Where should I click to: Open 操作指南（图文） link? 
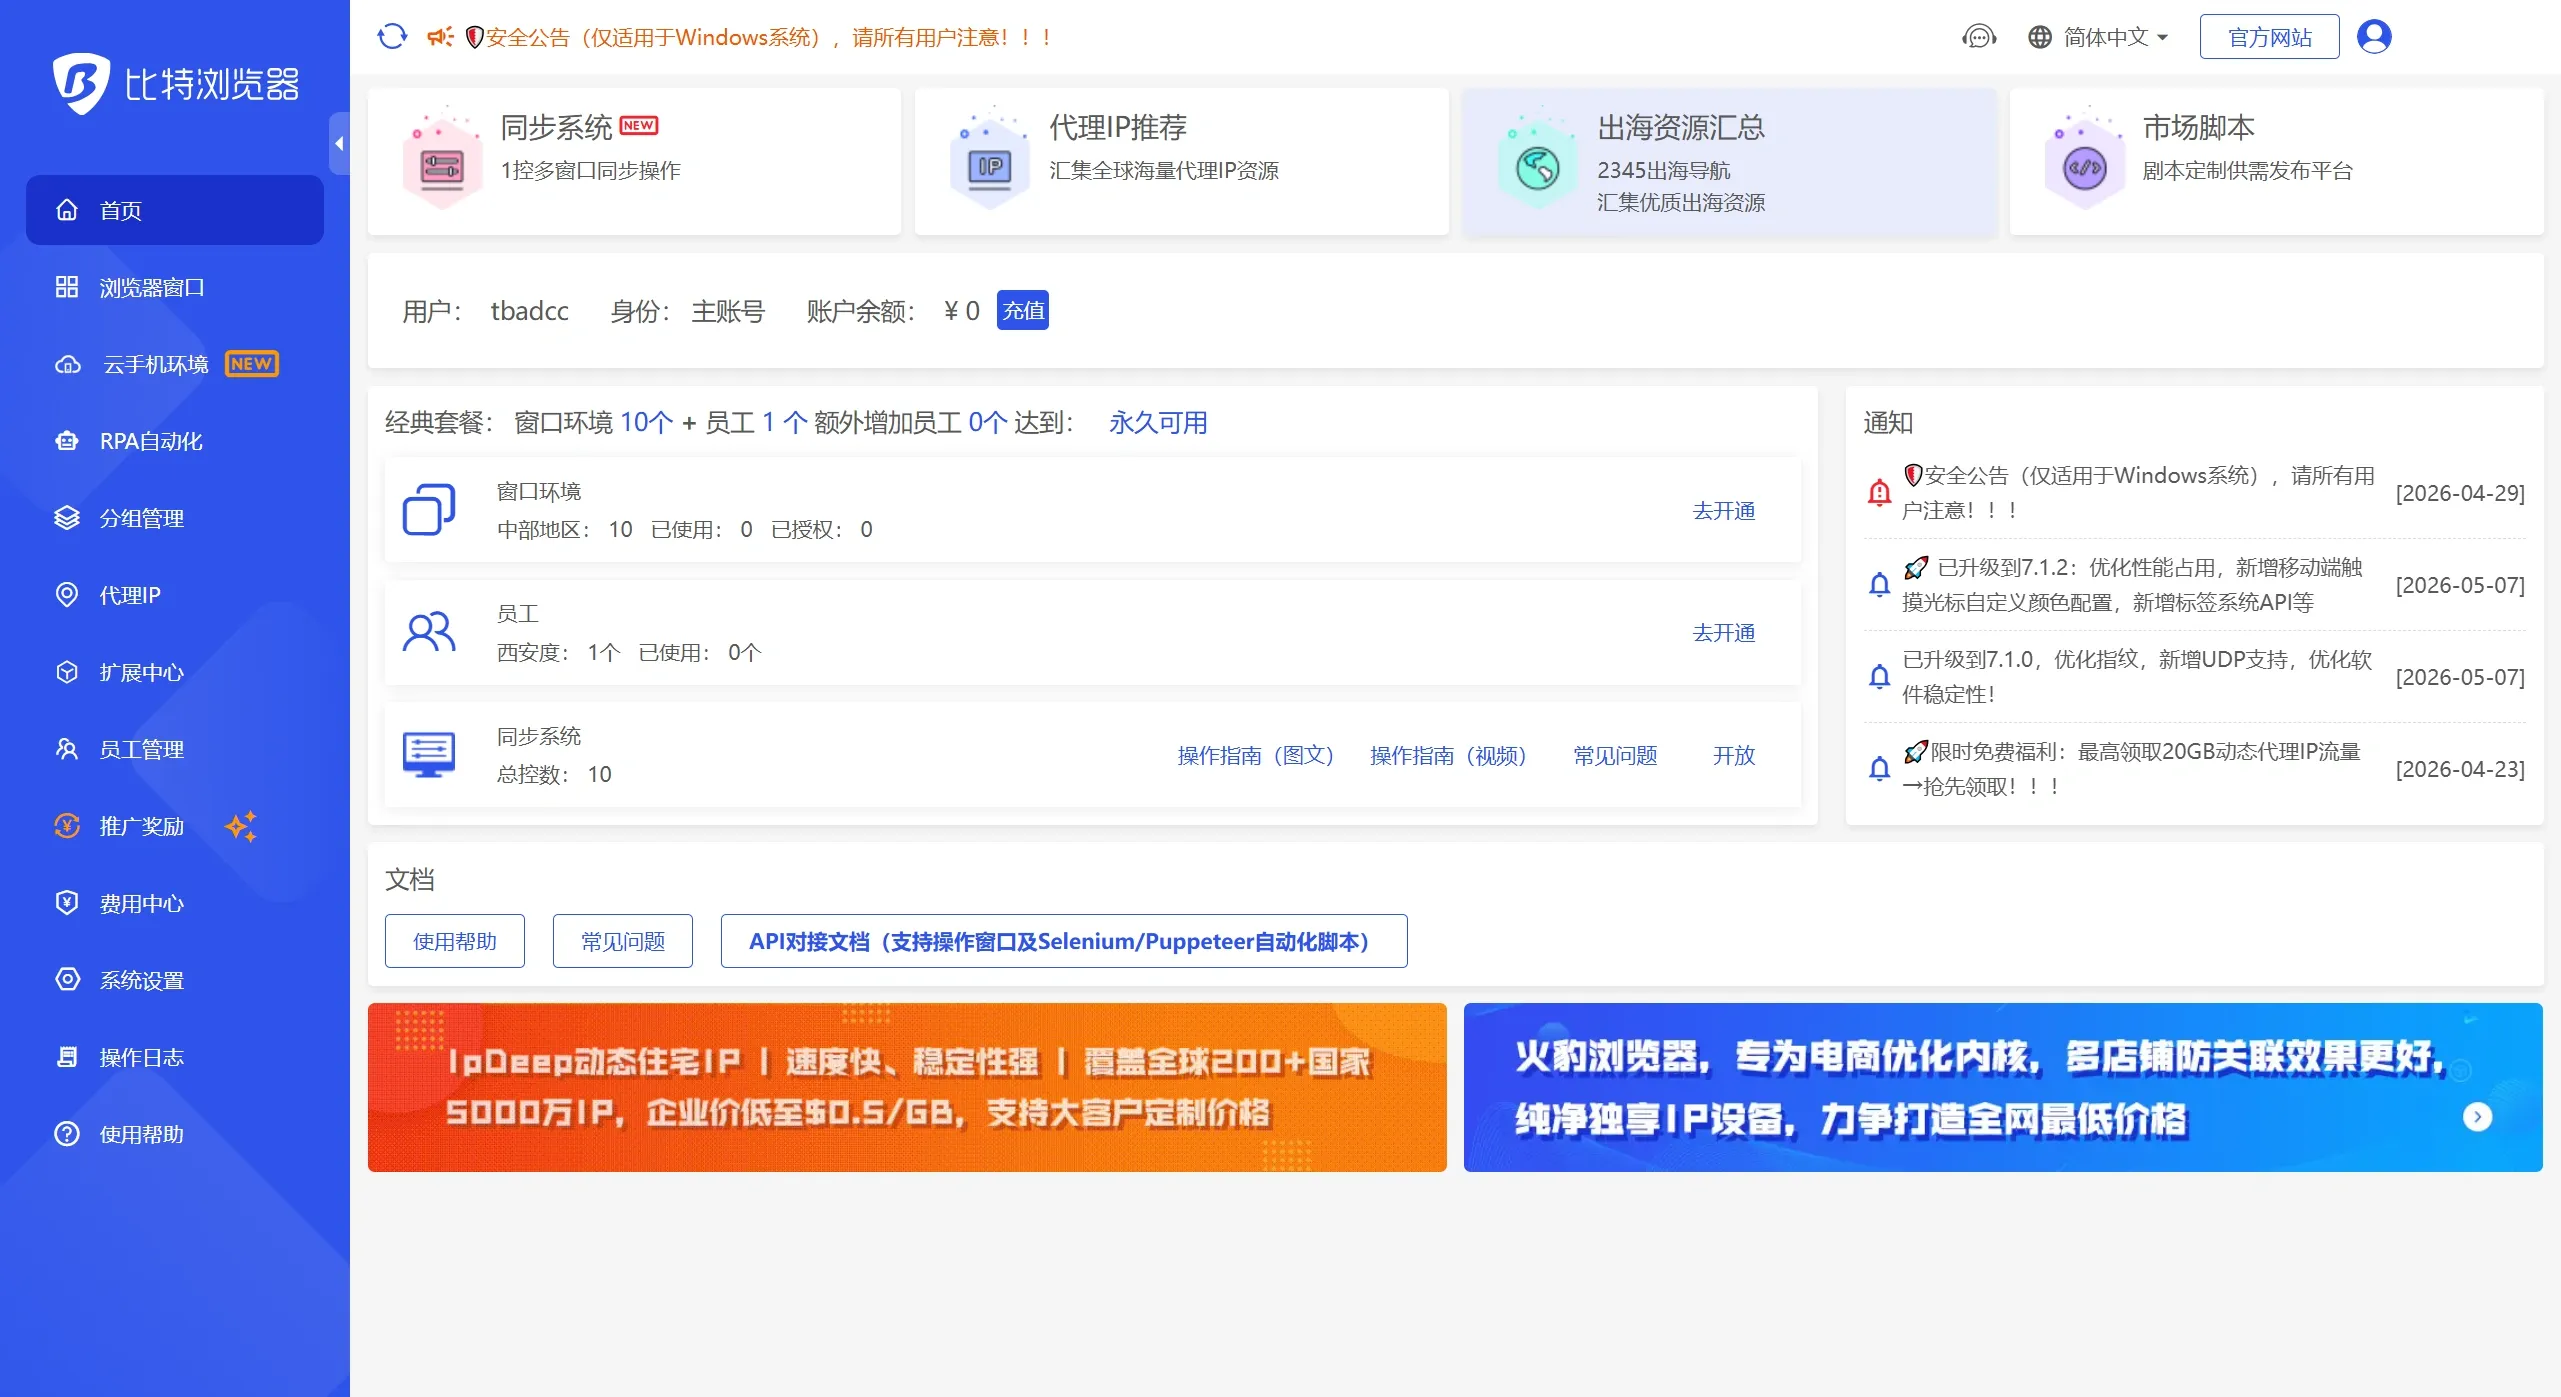tap(1255, 755)
